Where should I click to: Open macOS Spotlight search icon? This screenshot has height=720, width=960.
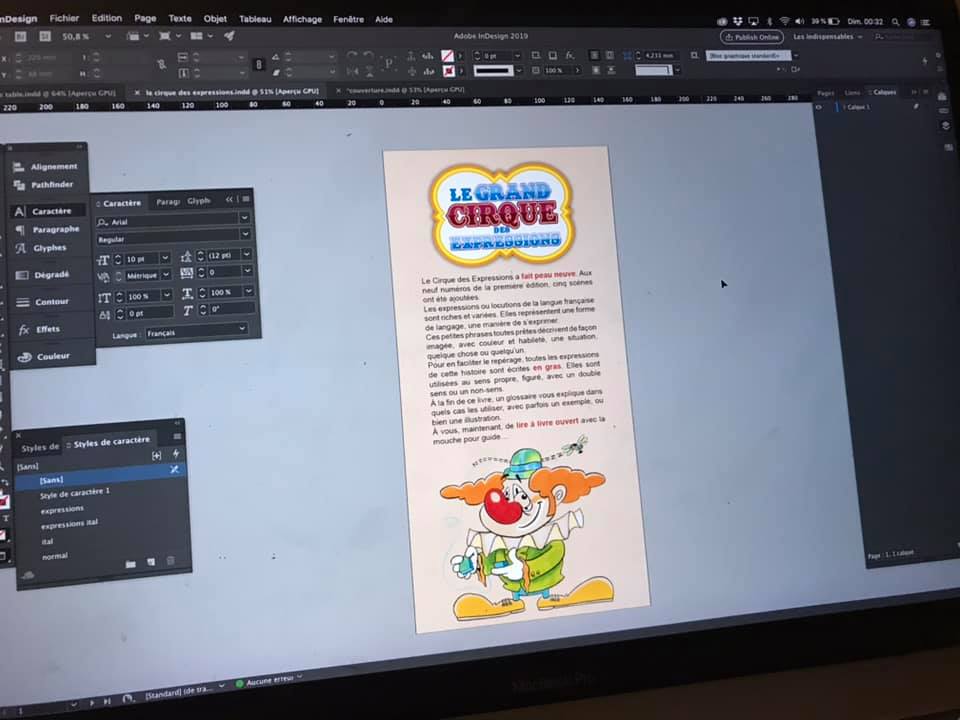point(895,22)
